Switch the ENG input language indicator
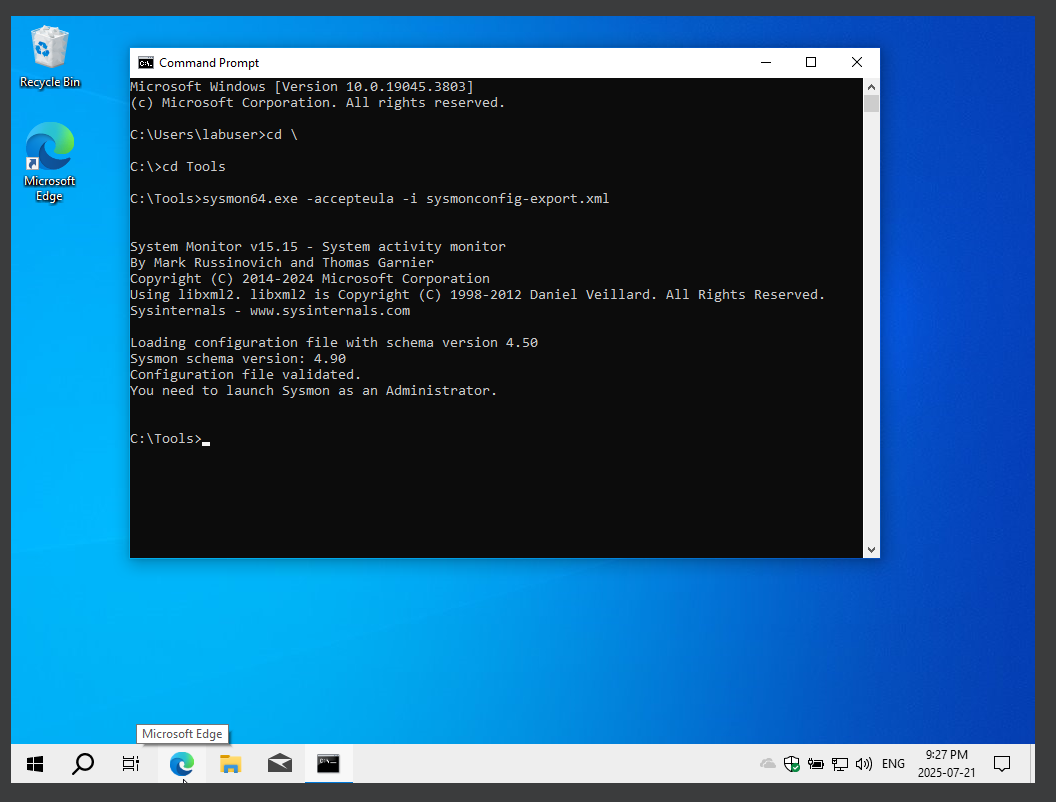This screenshot has height=802, width=1056. tap(893, 764)
